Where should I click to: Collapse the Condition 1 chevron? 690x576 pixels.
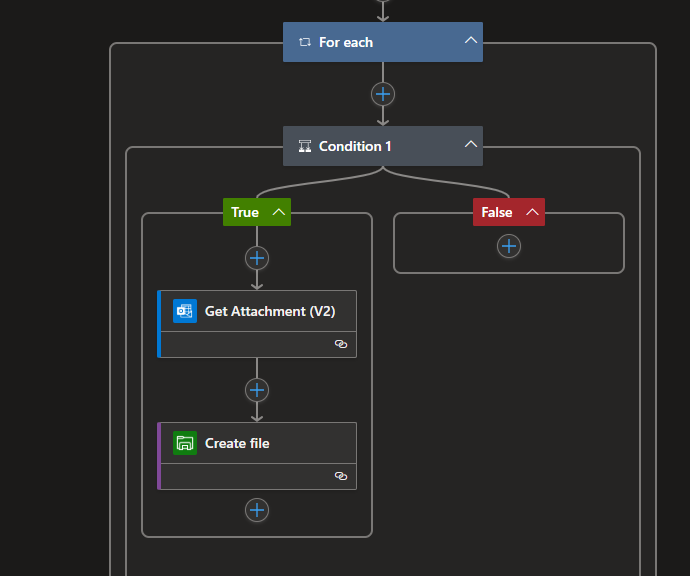pos(471,144)
